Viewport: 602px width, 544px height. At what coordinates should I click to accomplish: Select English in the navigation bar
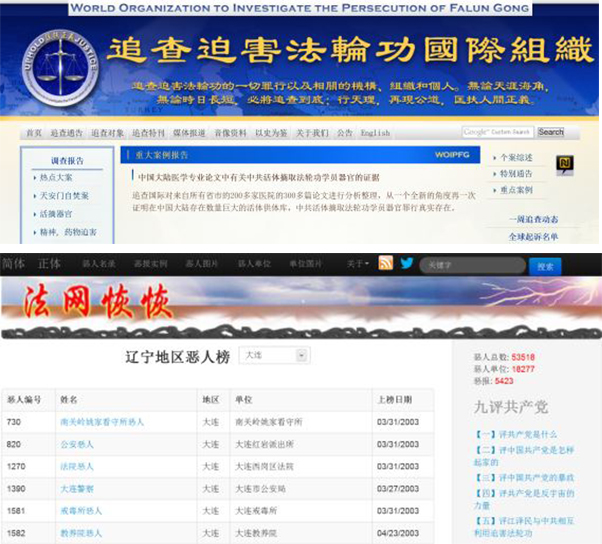click(x=375, y=133)
